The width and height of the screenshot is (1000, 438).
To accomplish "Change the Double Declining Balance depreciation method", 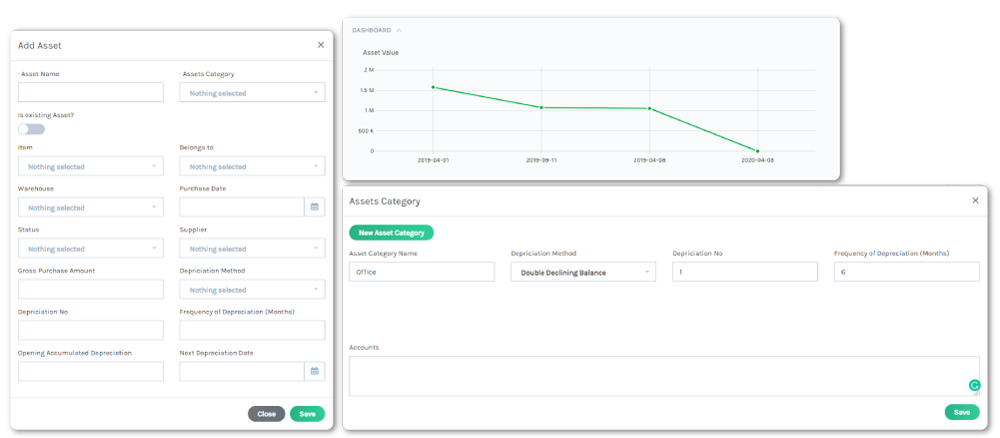I will (583, 272).
